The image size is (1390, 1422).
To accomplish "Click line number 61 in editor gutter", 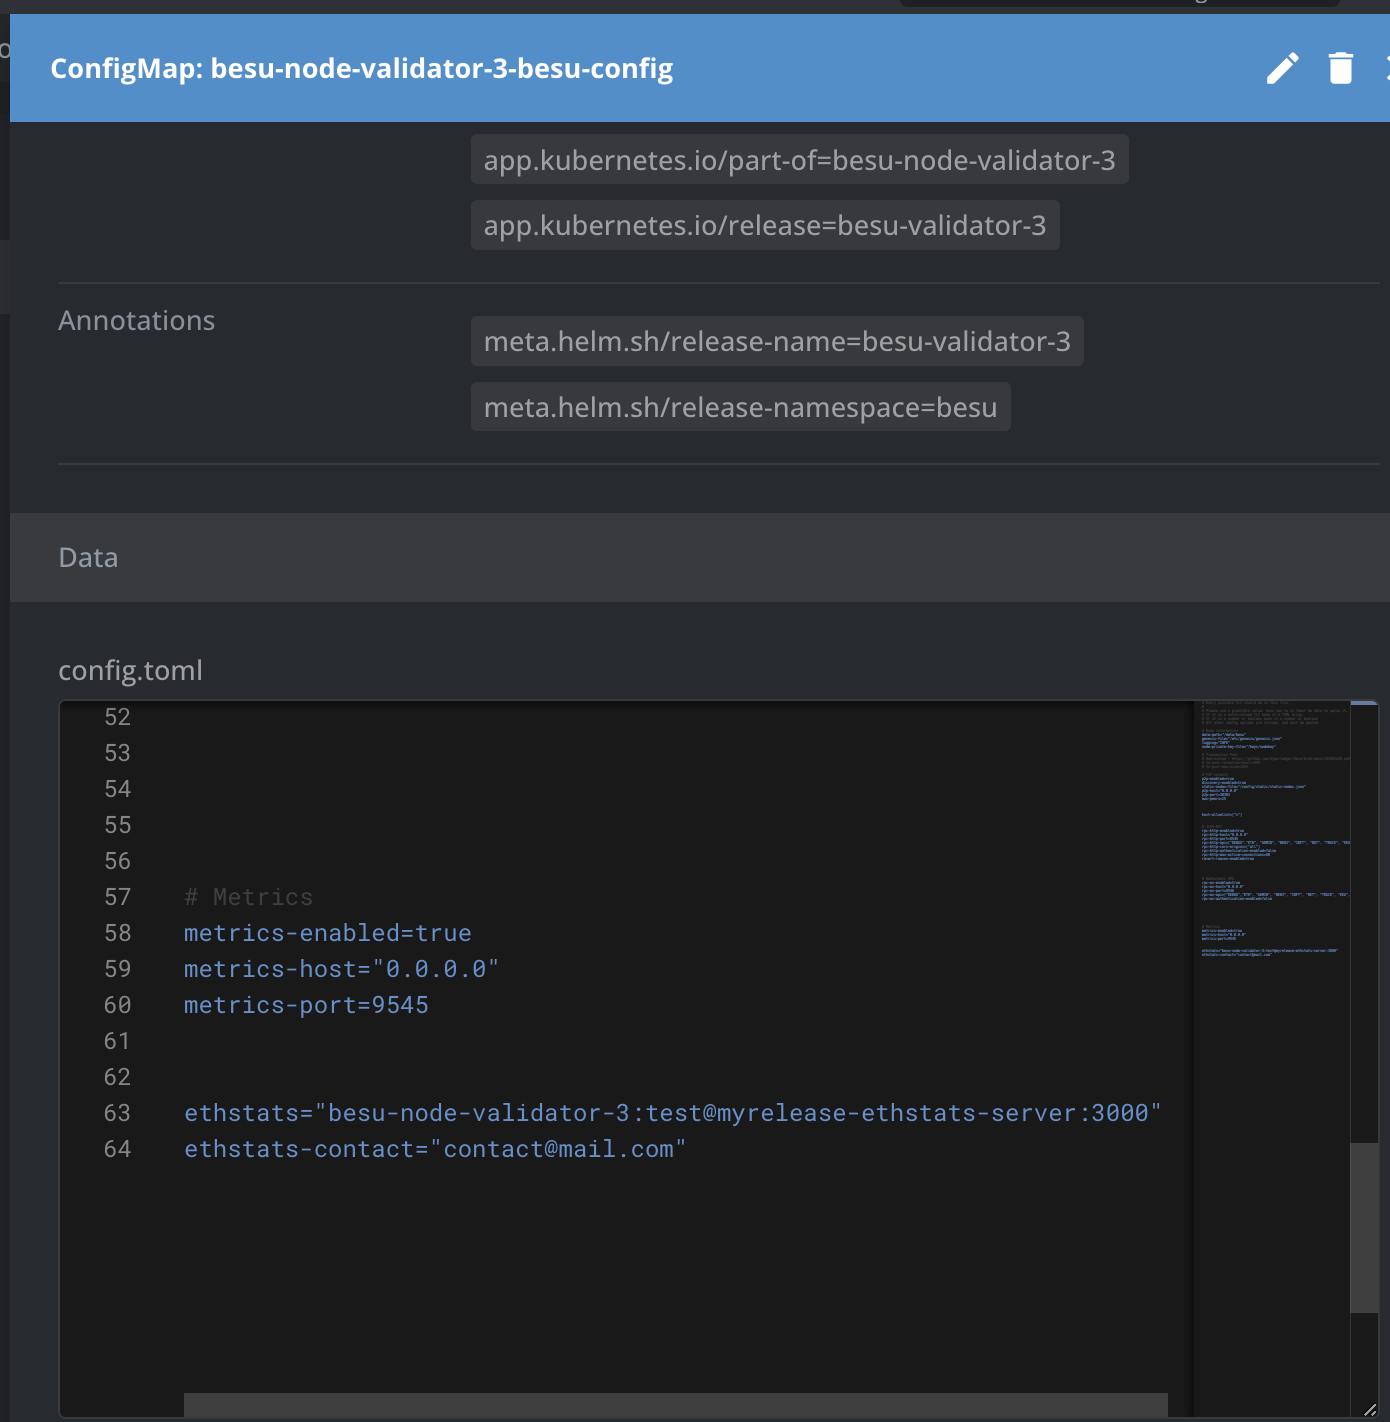I will coord(118,1041).
